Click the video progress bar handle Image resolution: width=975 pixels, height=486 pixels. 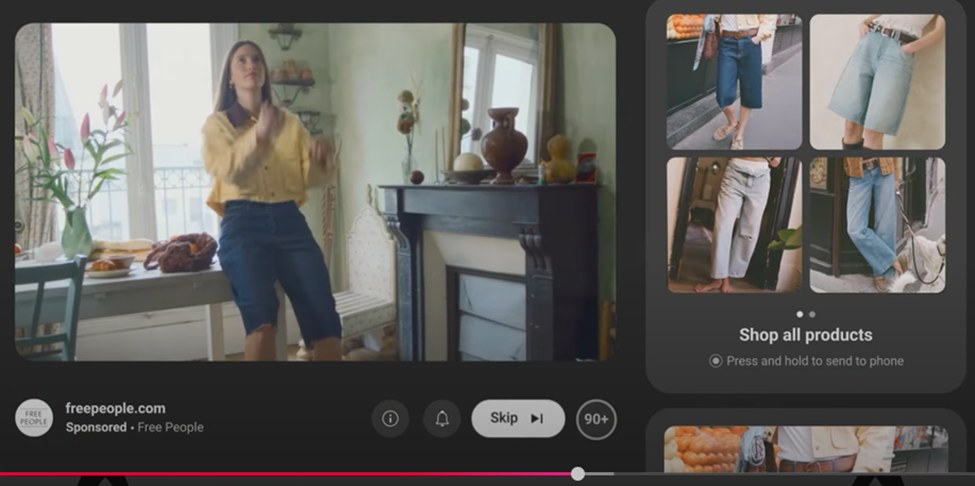578,474
